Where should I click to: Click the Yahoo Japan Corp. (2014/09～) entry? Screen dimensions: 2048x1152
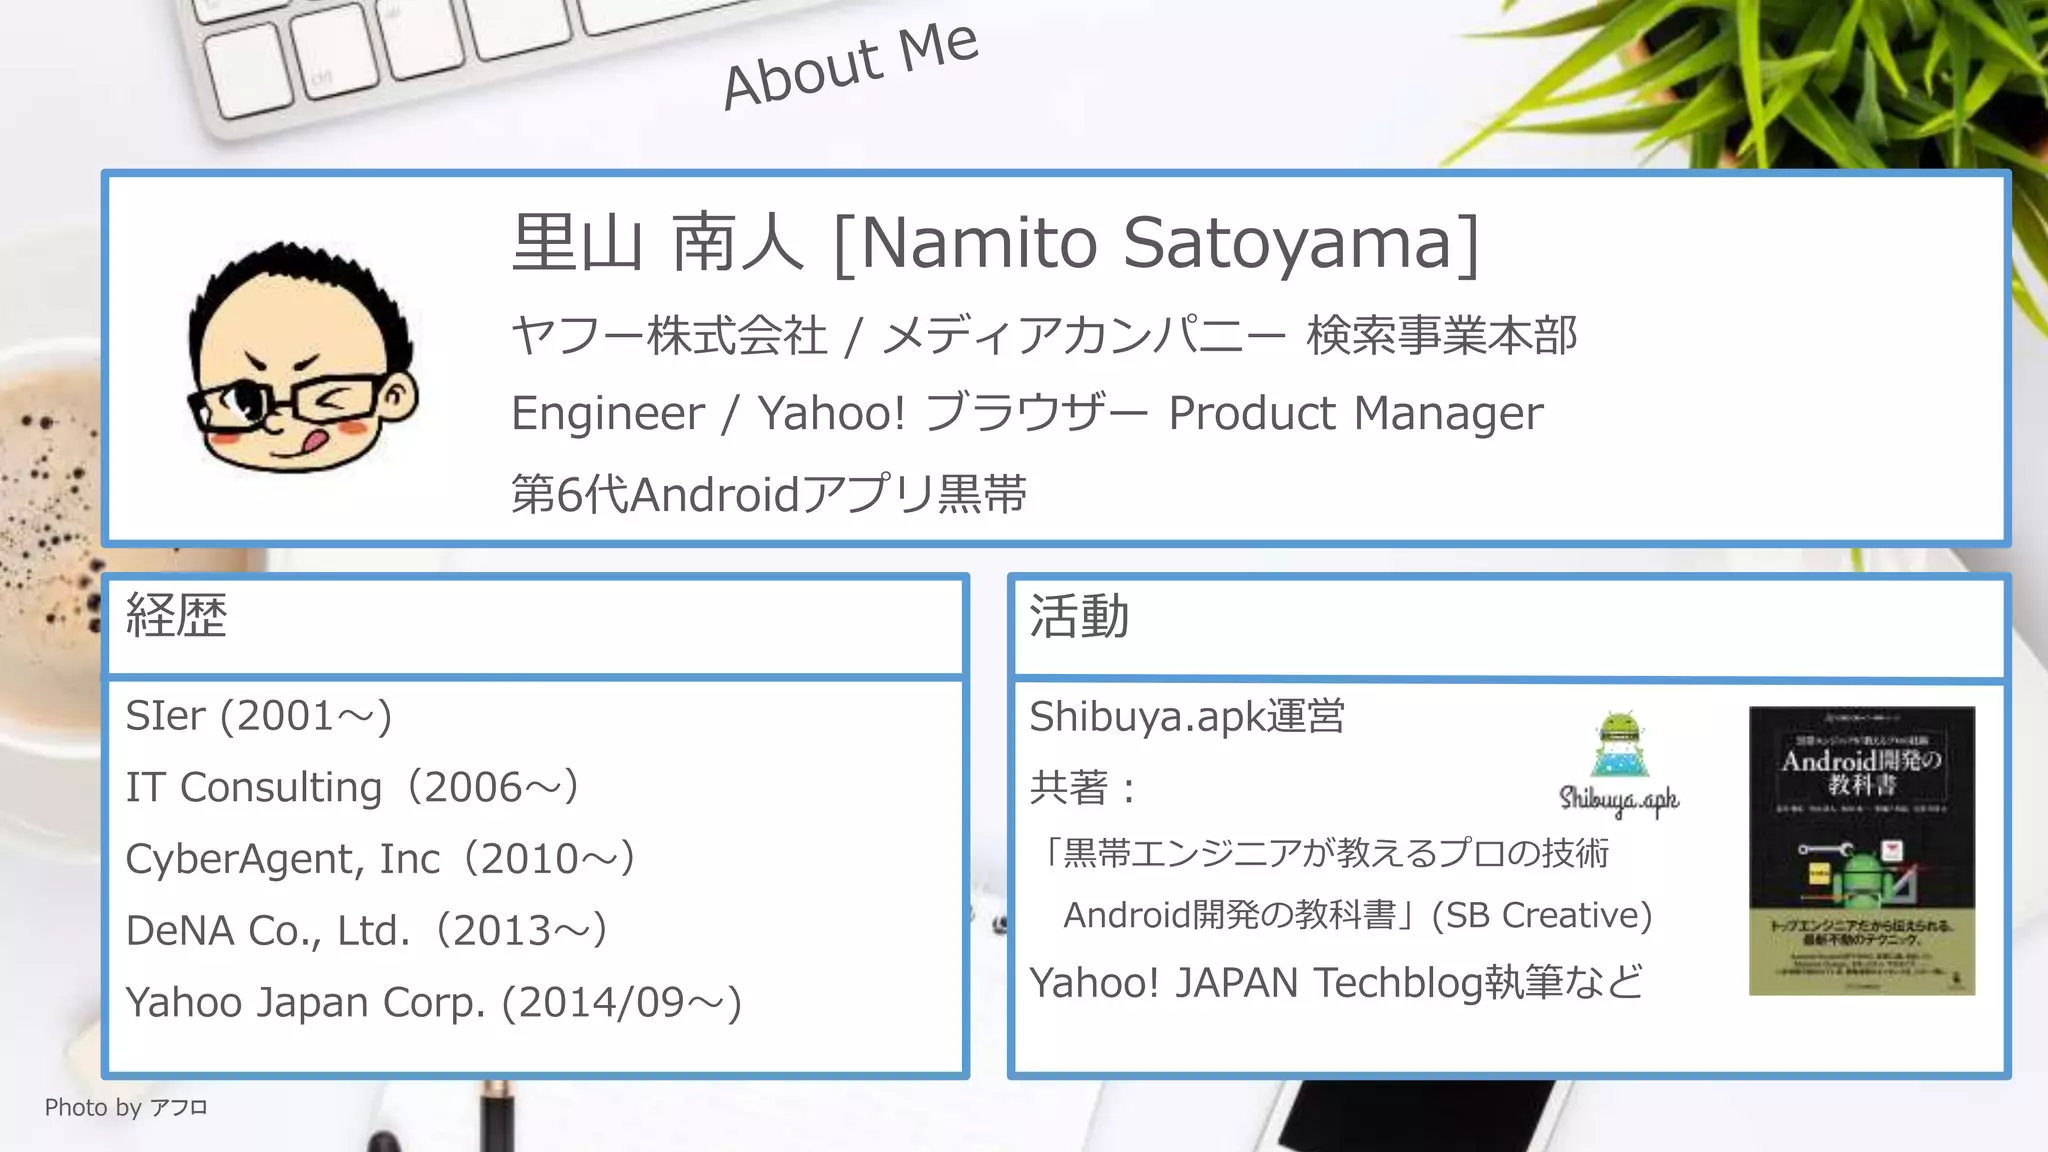point(433,1003)
